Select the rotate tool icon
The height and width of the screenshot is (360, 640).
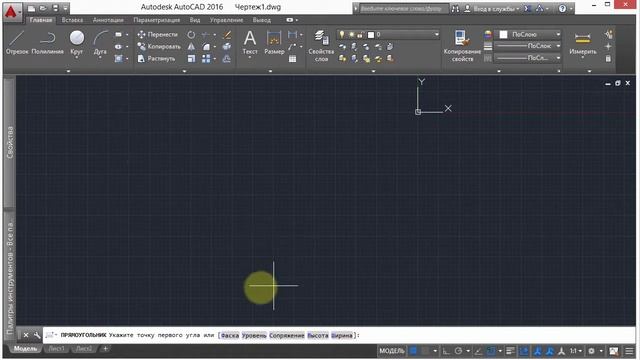[x=191, y=35]
